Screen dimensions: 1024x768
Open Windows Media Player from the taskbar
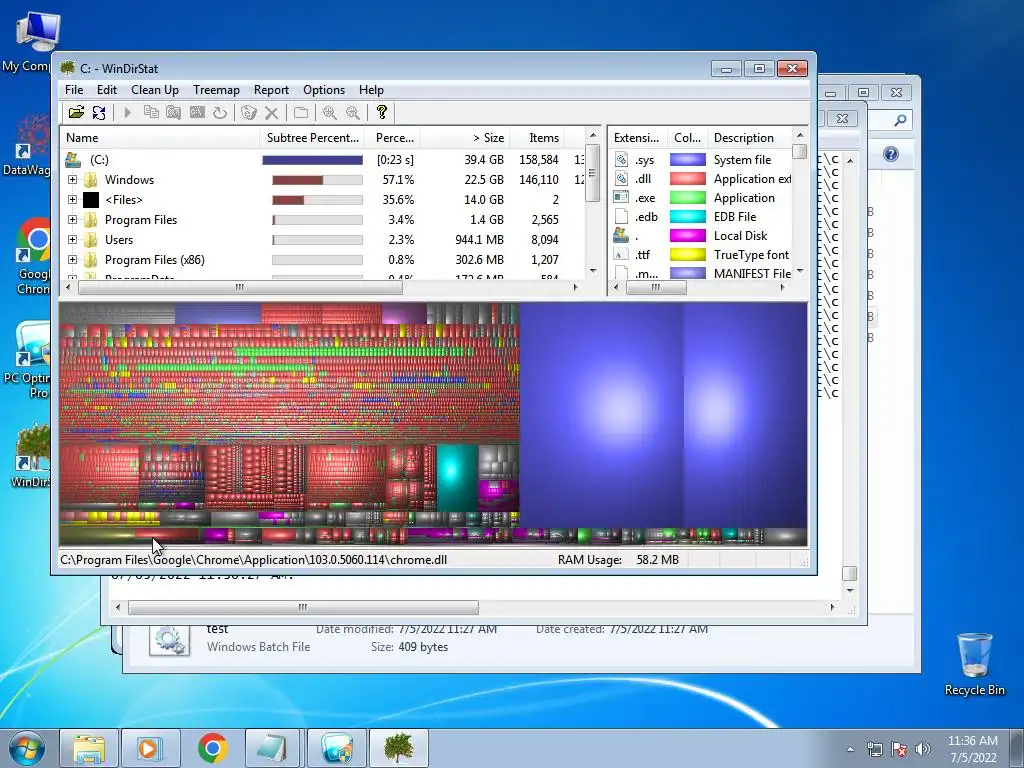tap(151, 748)
